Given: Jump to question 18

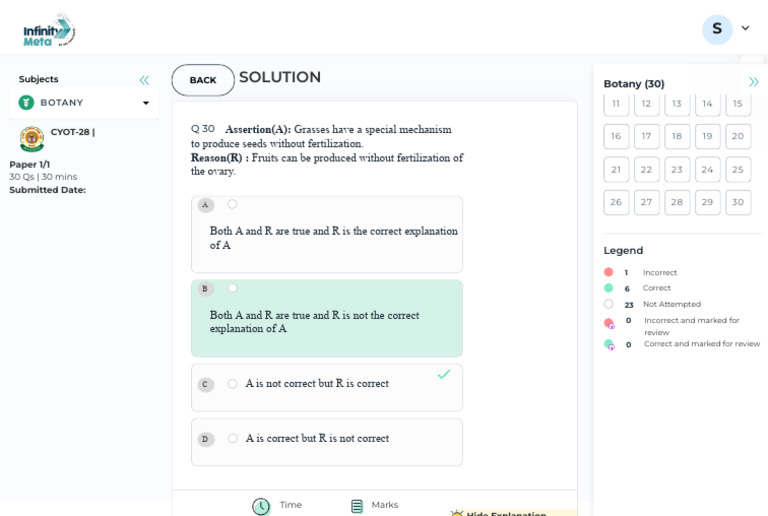Looking at the screenshot, I should pyautogui.click(x=677, y=136).
